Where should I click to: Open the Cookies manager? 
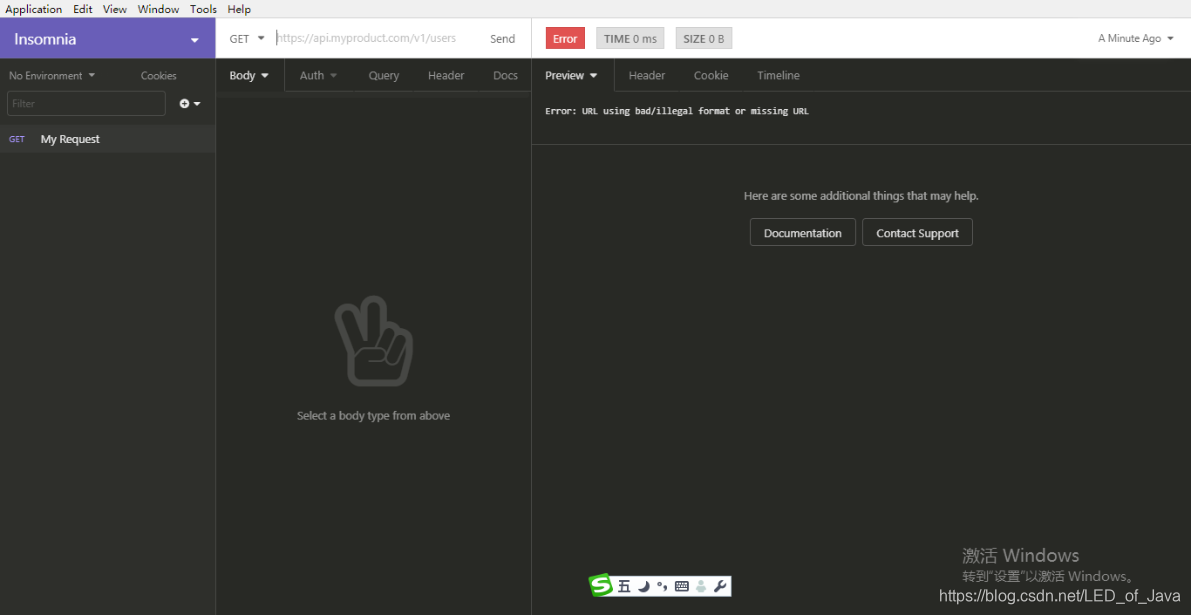[159, 76]
